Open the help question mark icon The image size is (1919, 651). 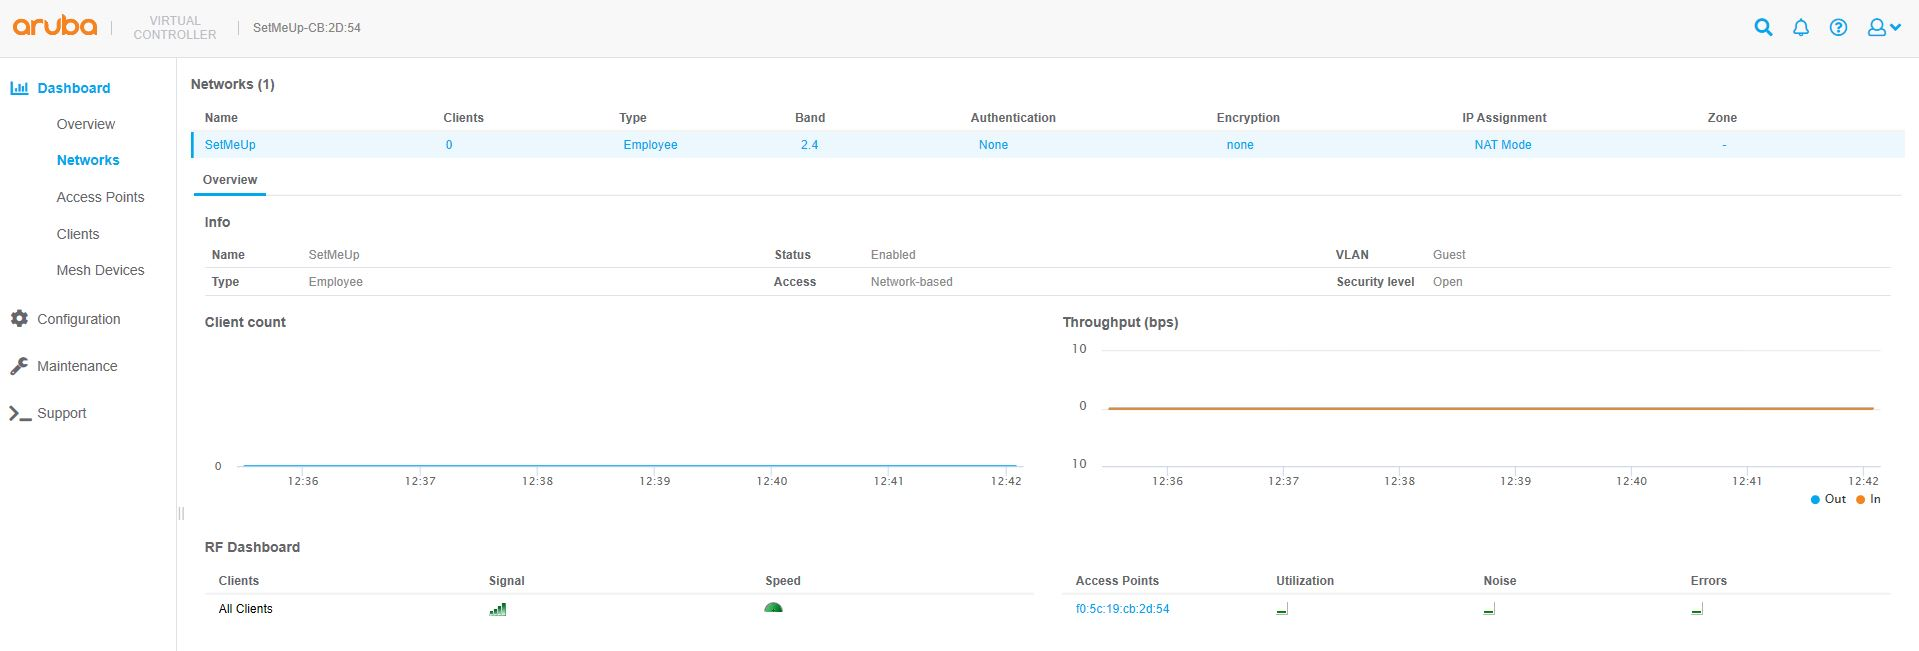pyautogui.click(x=1838, y=28)
